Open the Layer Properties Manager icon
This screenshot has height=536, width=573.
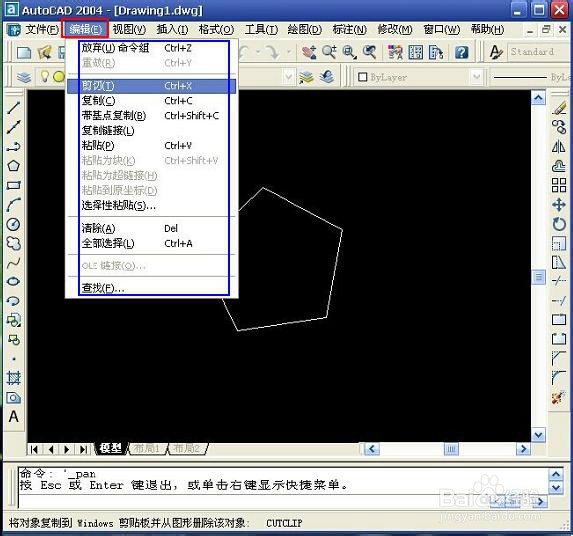coord(24,77)
